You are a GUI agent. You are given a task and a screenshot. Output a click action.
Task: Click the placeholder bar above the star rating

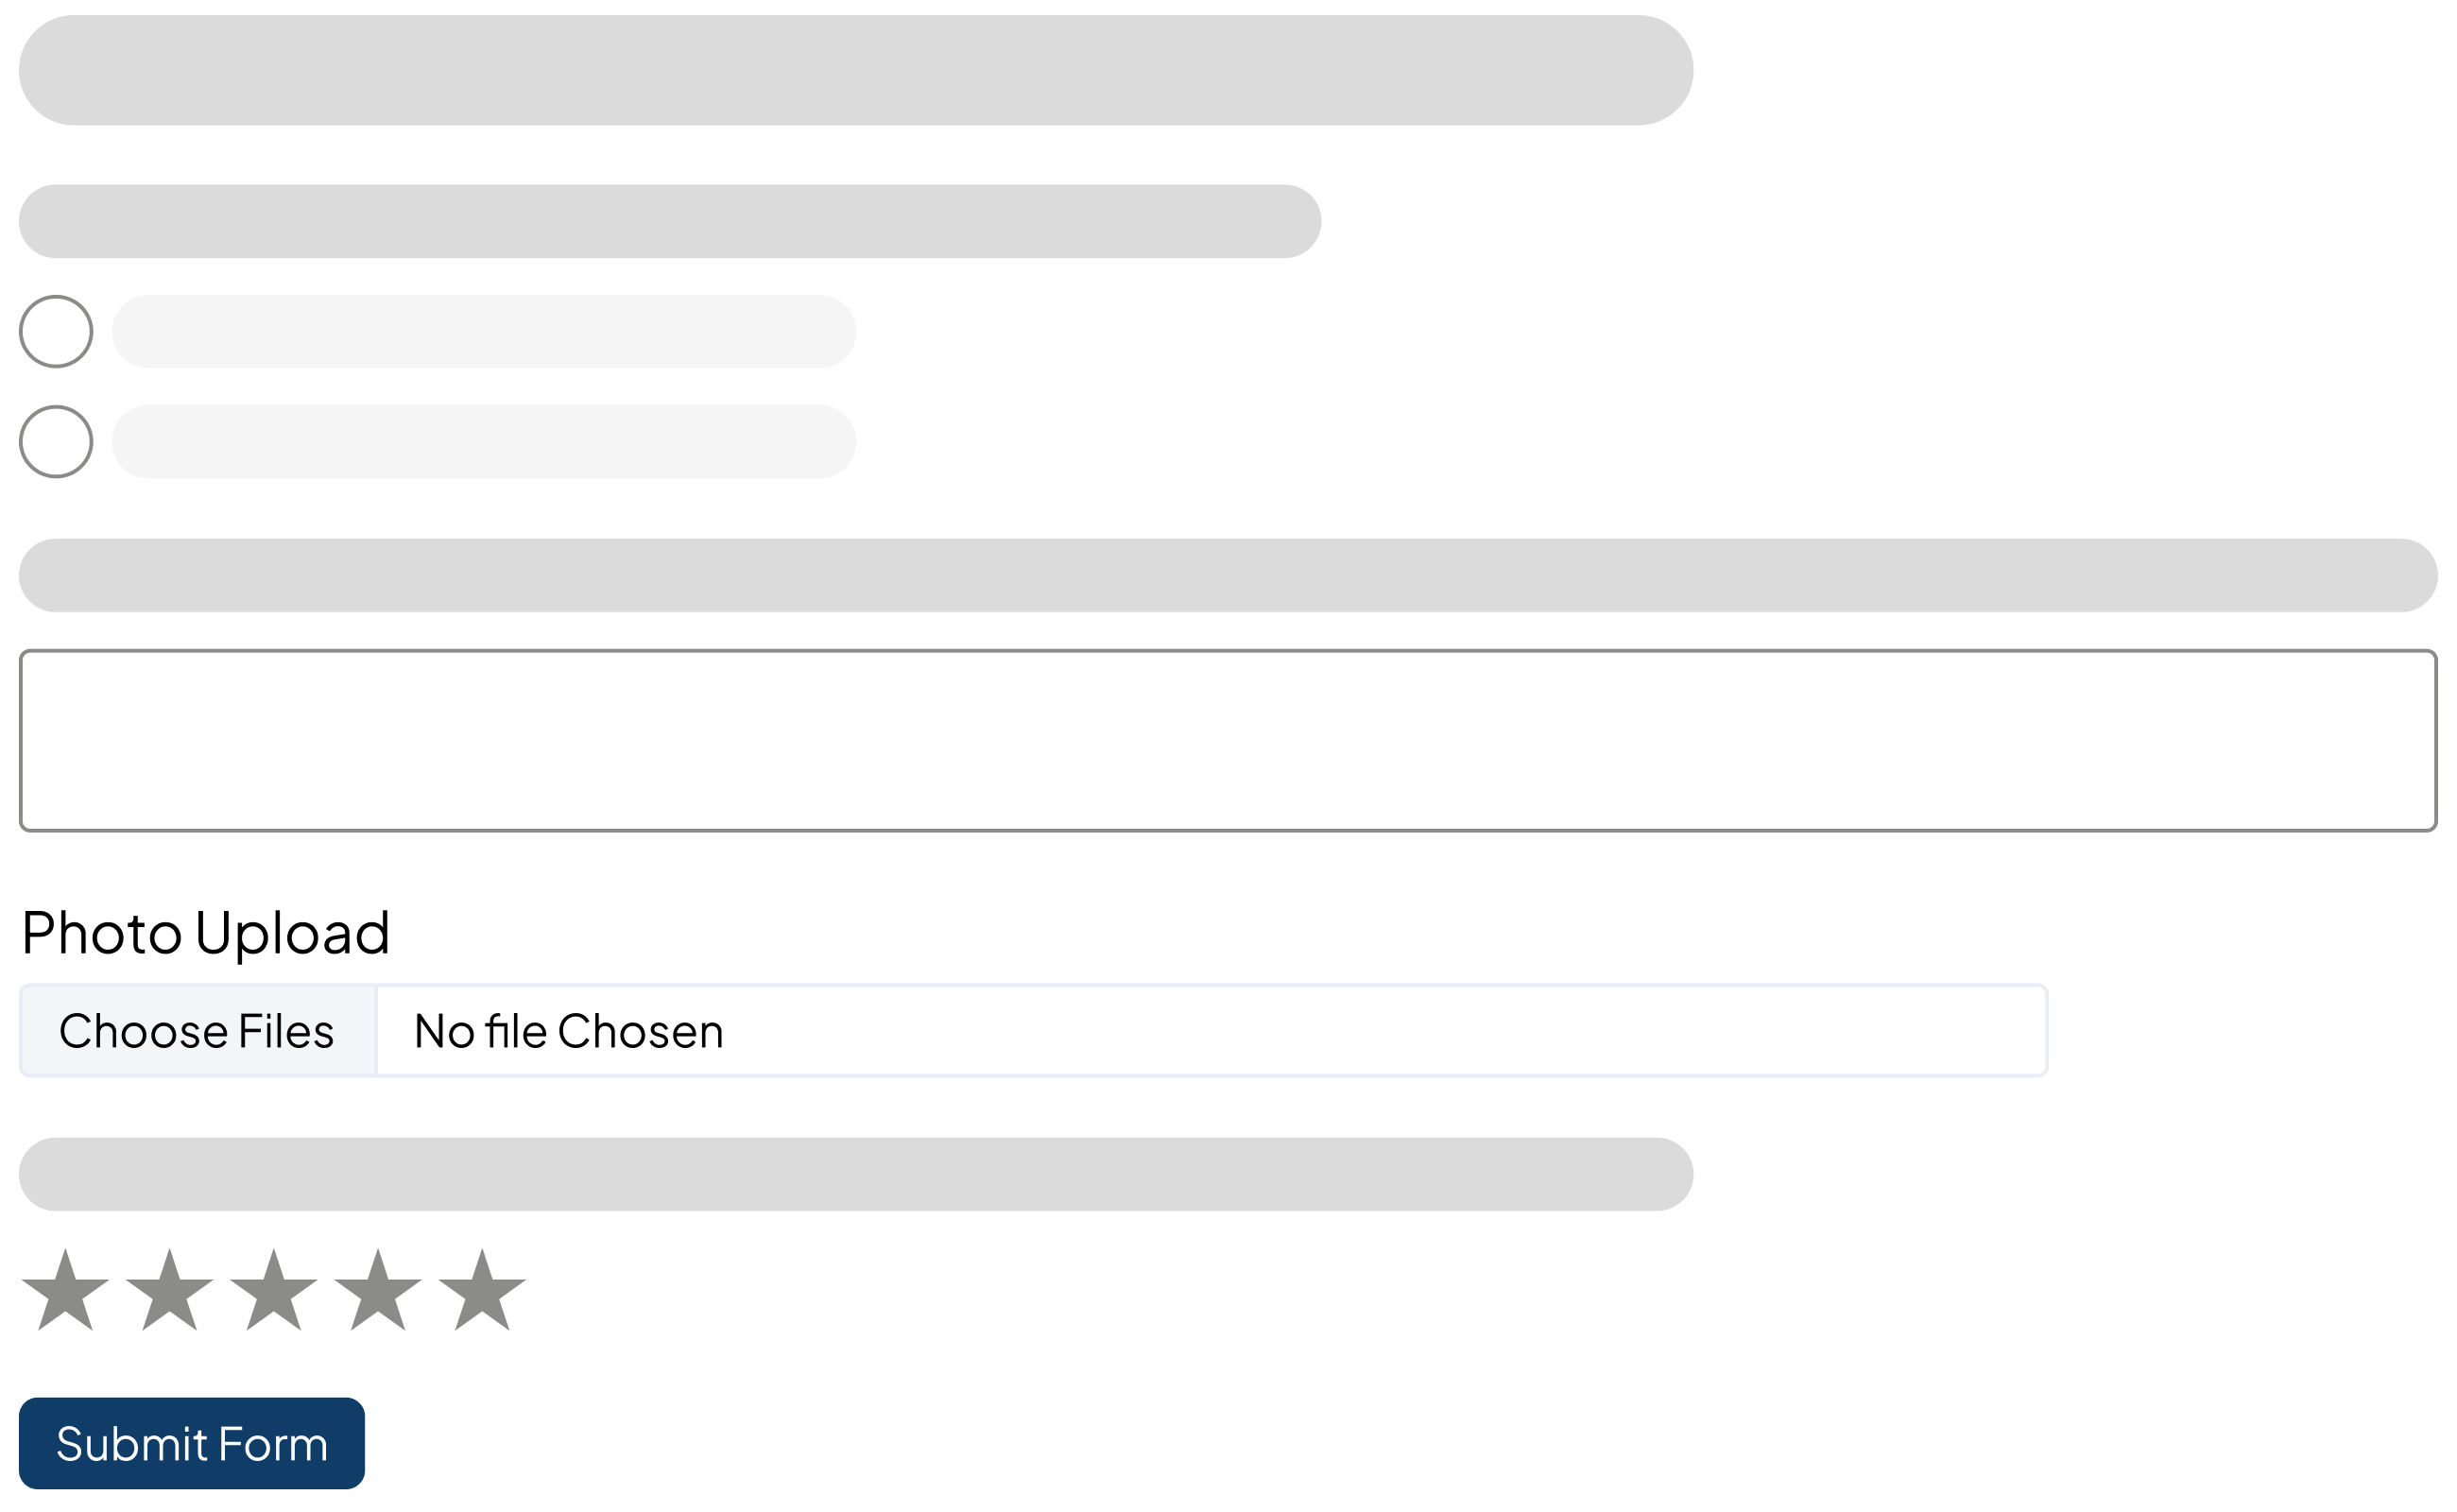[x=855, y=1174]
